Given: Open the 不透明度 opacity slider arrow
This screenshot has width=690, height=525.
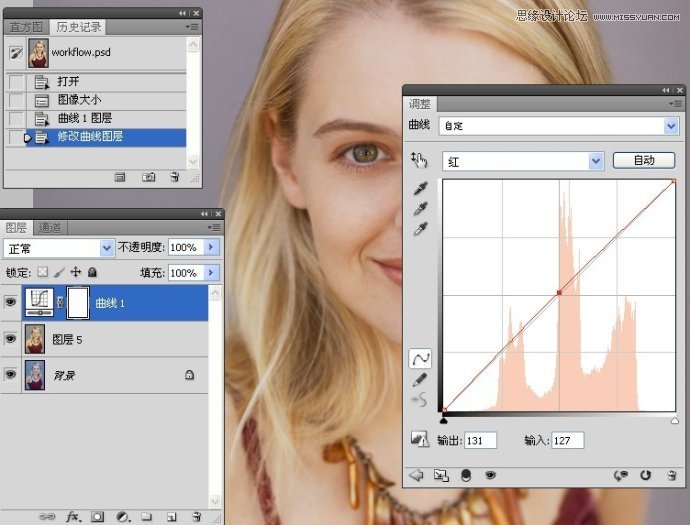Looking at the screenshot, I should pos(211,247).
